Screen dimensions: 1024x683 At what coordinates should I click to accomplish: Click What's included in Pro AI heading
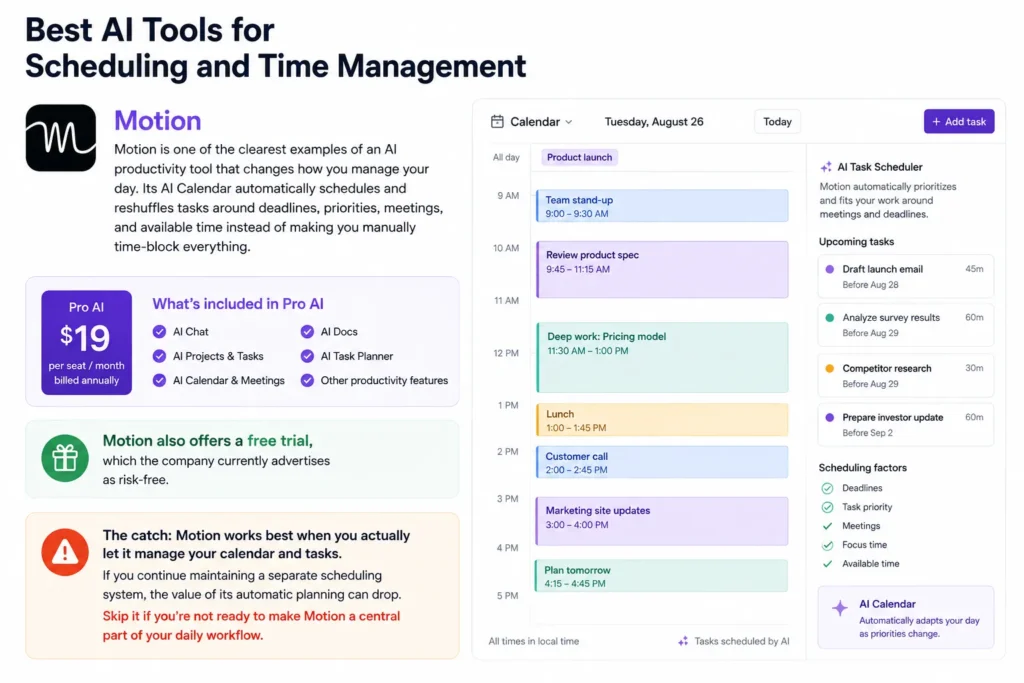tap(238, 304)
